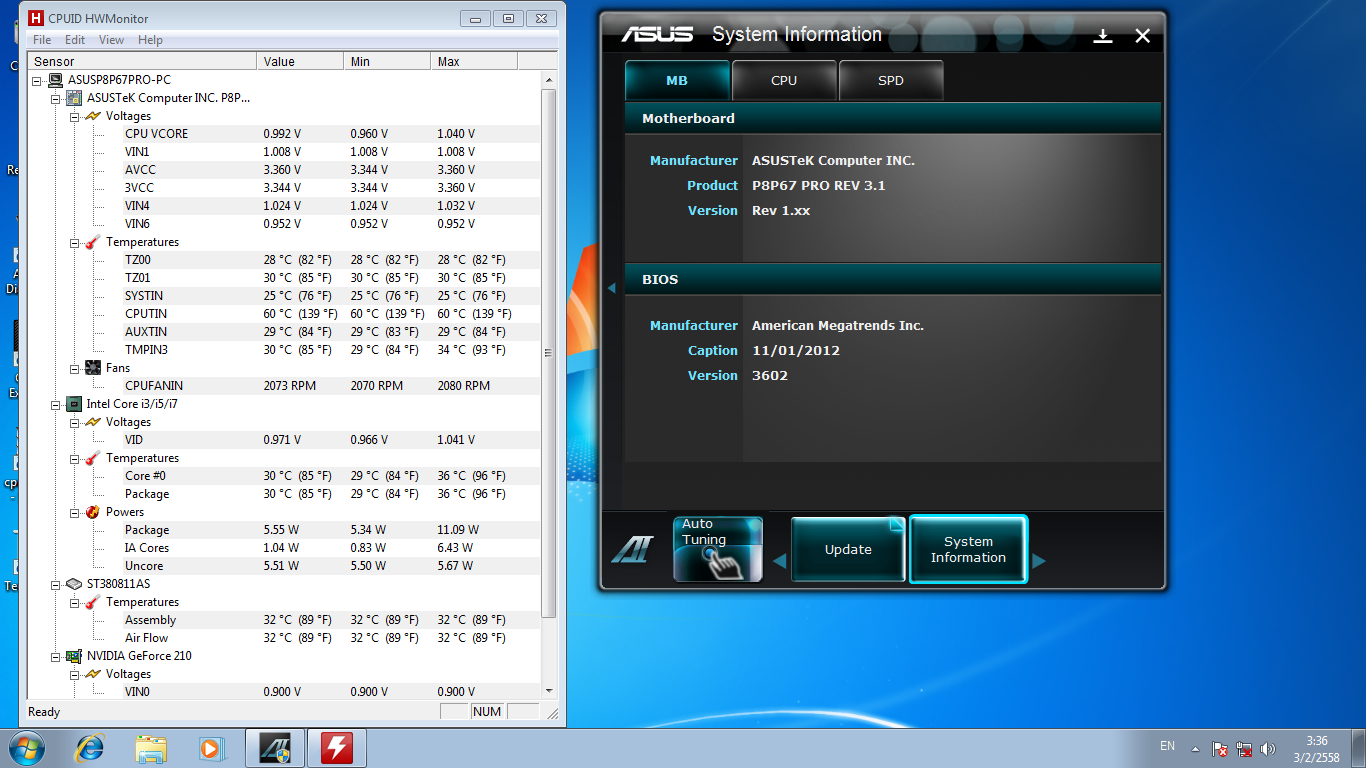
Task: Open the Windows Start menu
Action: coord(26,747)
